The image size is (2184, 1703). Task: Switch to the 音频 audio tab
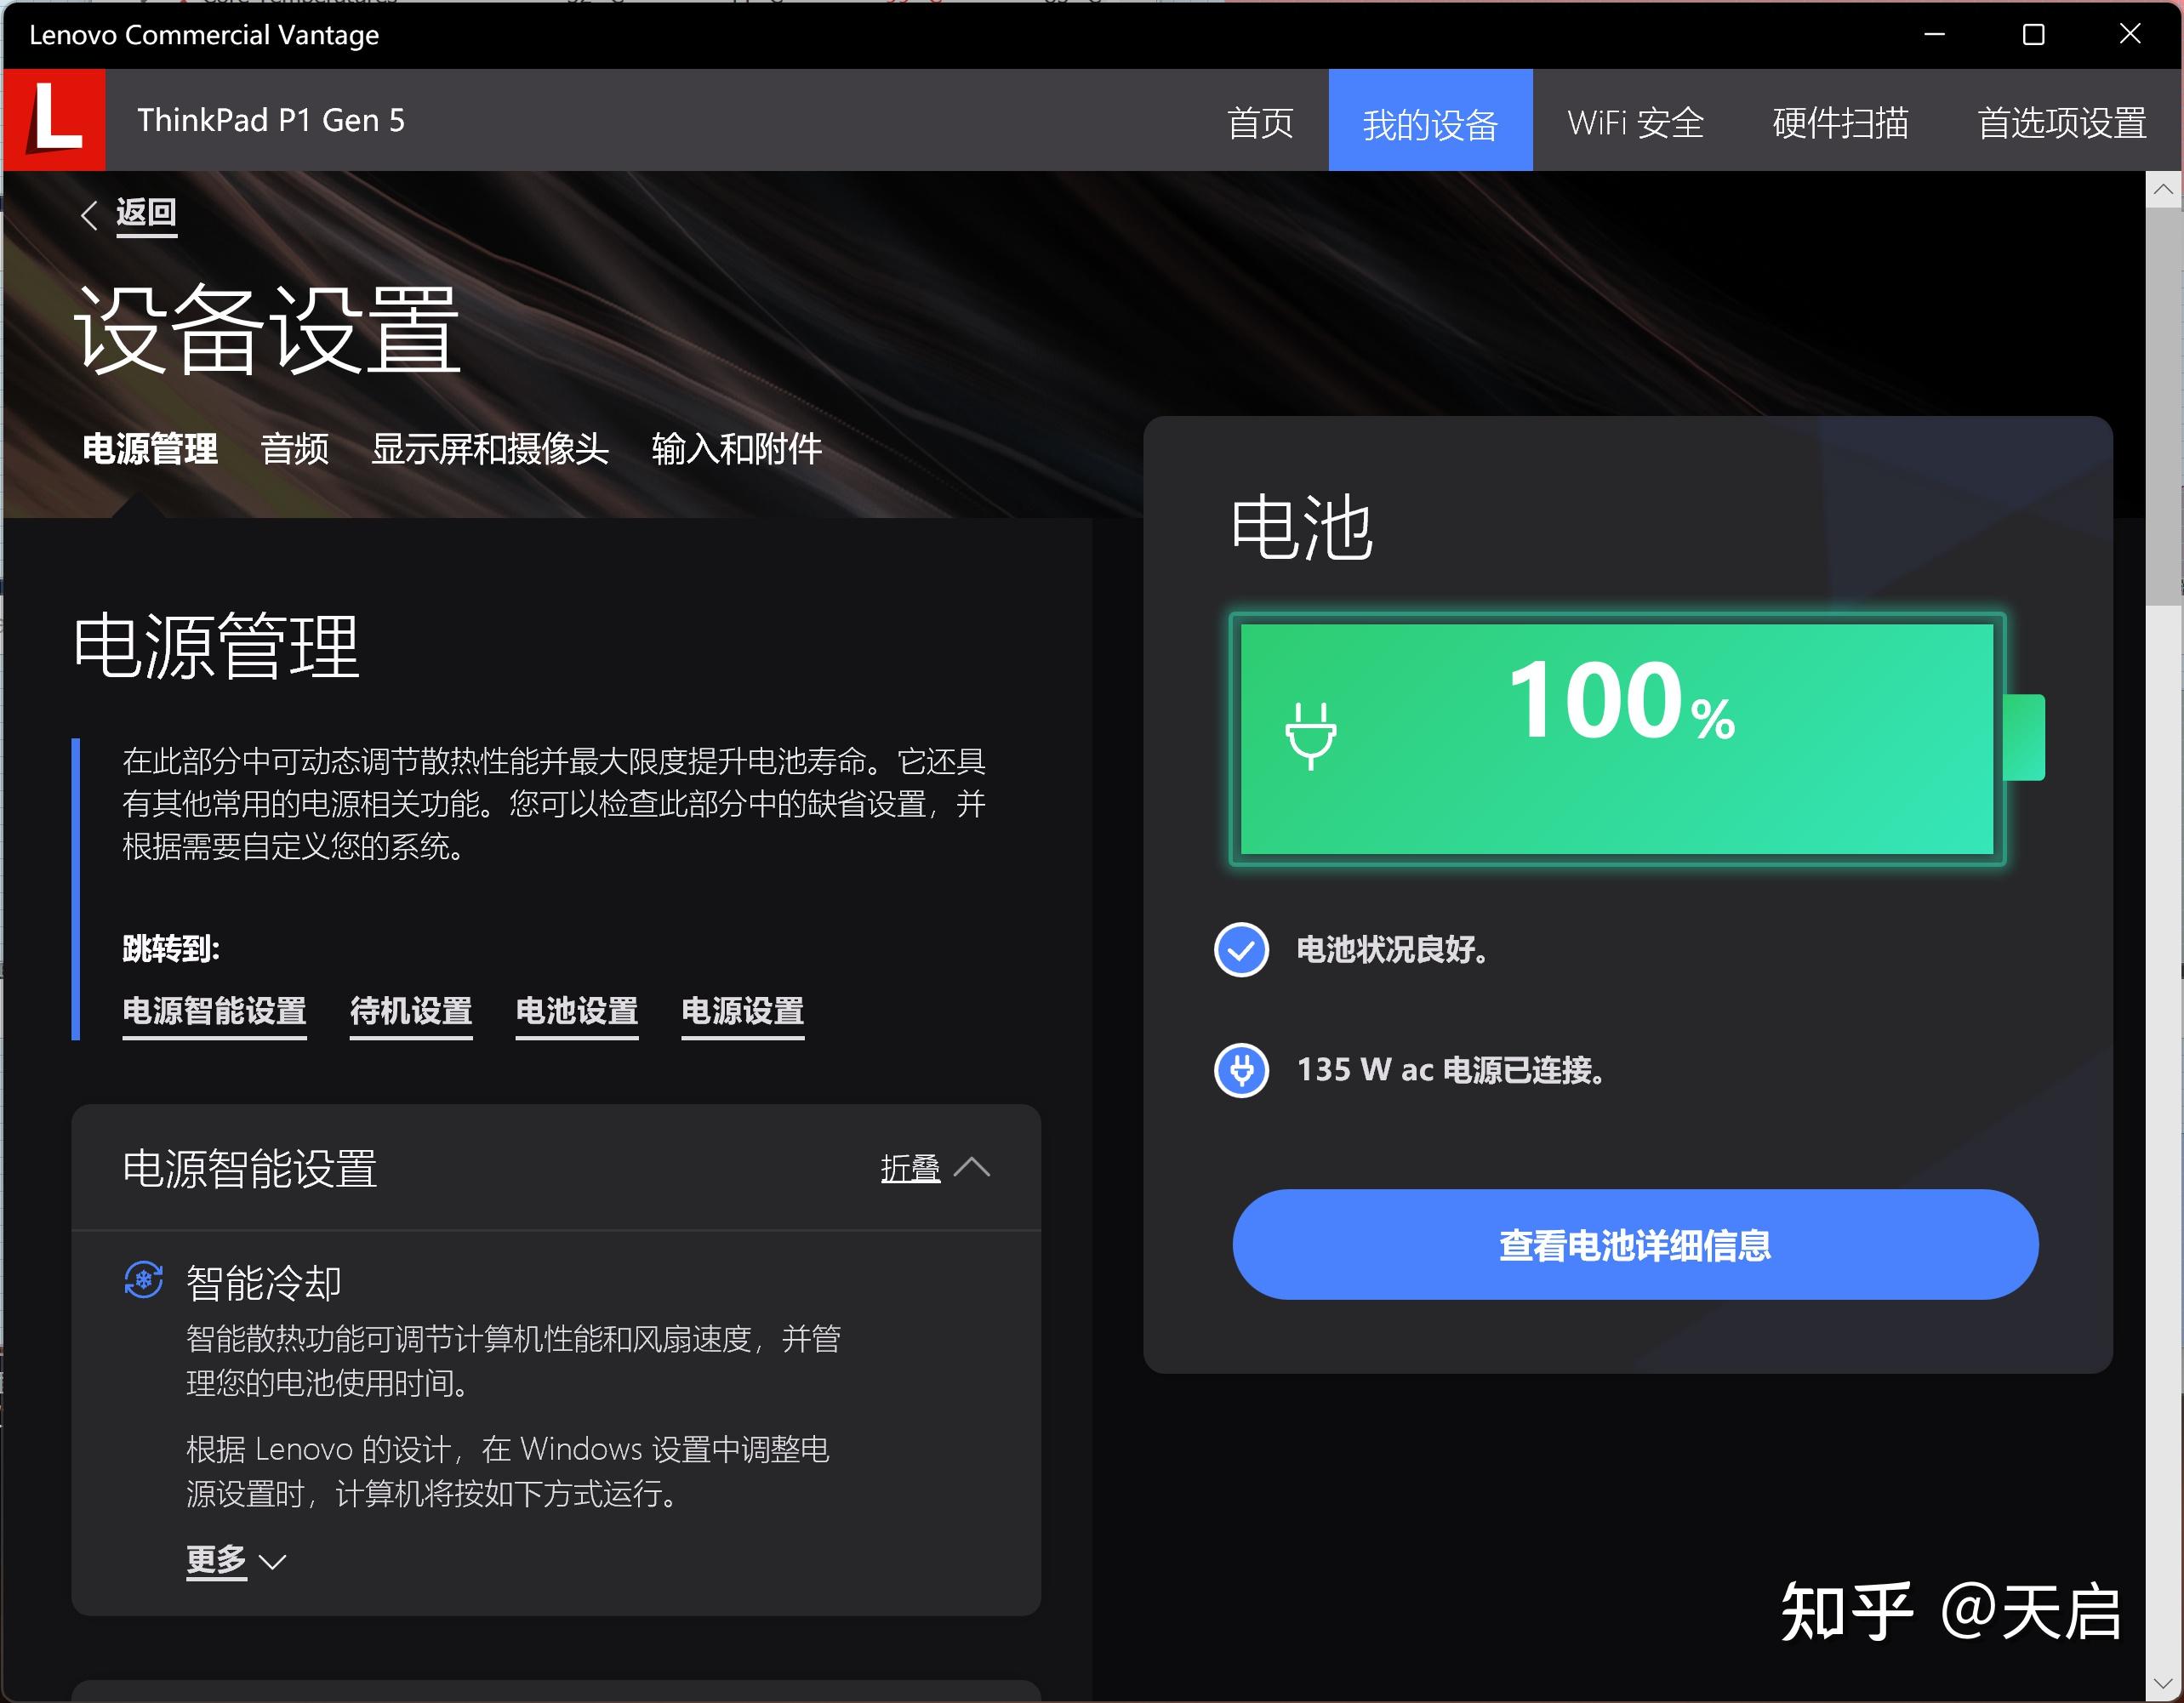pos(294,449)
